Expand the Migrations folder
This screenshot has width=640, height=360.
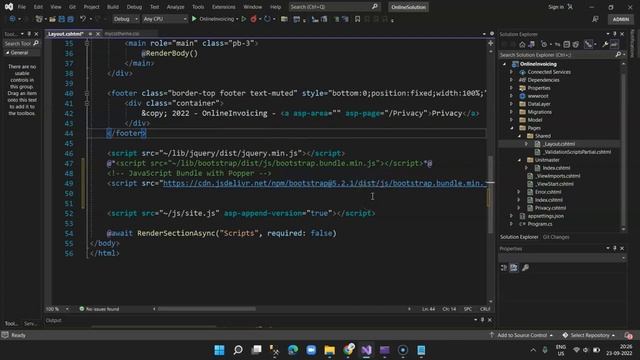tap(511, 112)
